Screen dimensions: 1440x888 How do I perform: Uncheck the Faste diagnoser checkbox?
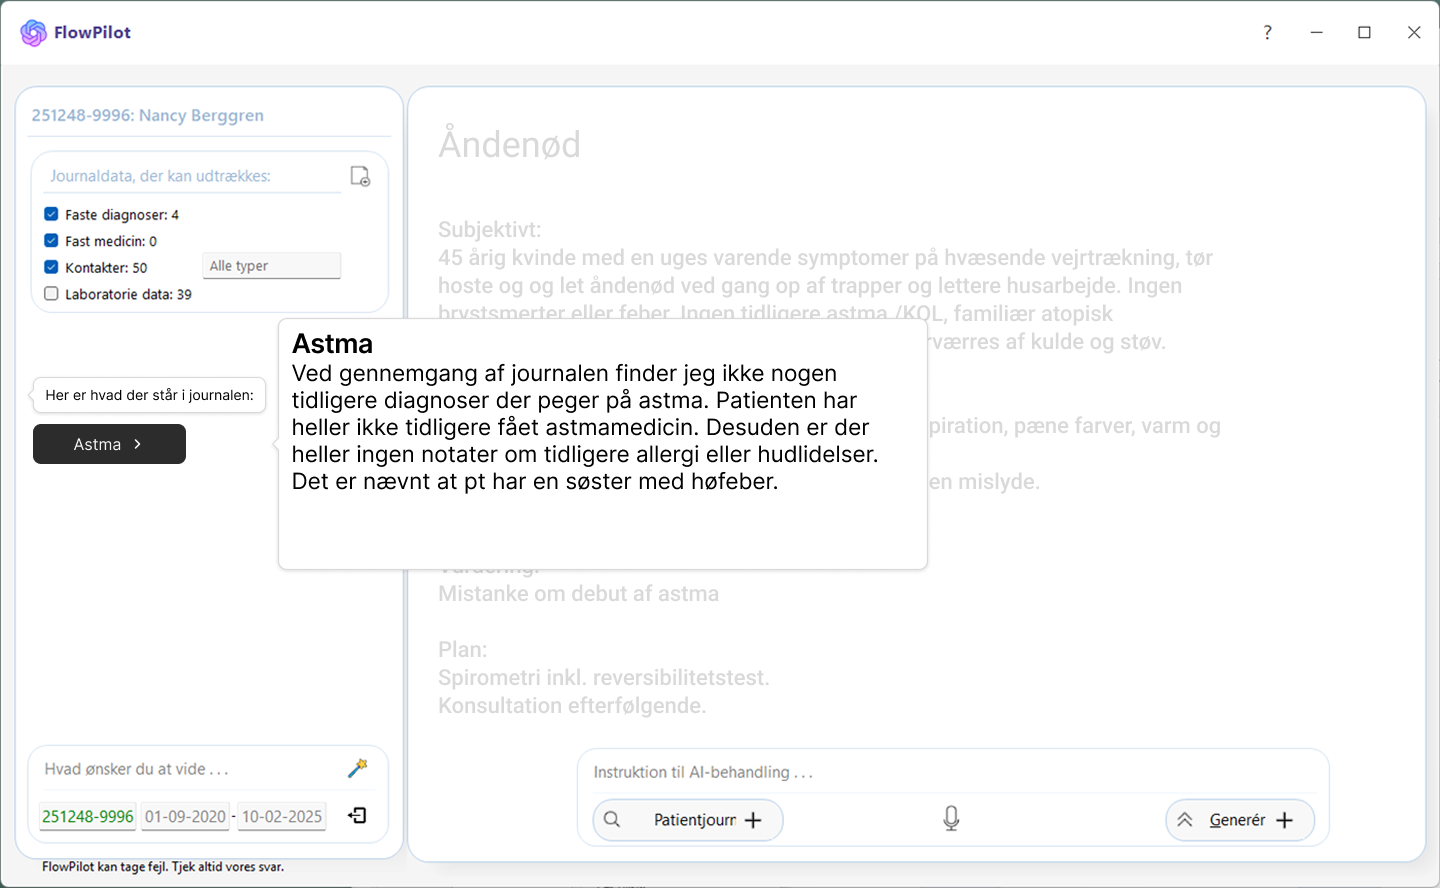(51, 214)
